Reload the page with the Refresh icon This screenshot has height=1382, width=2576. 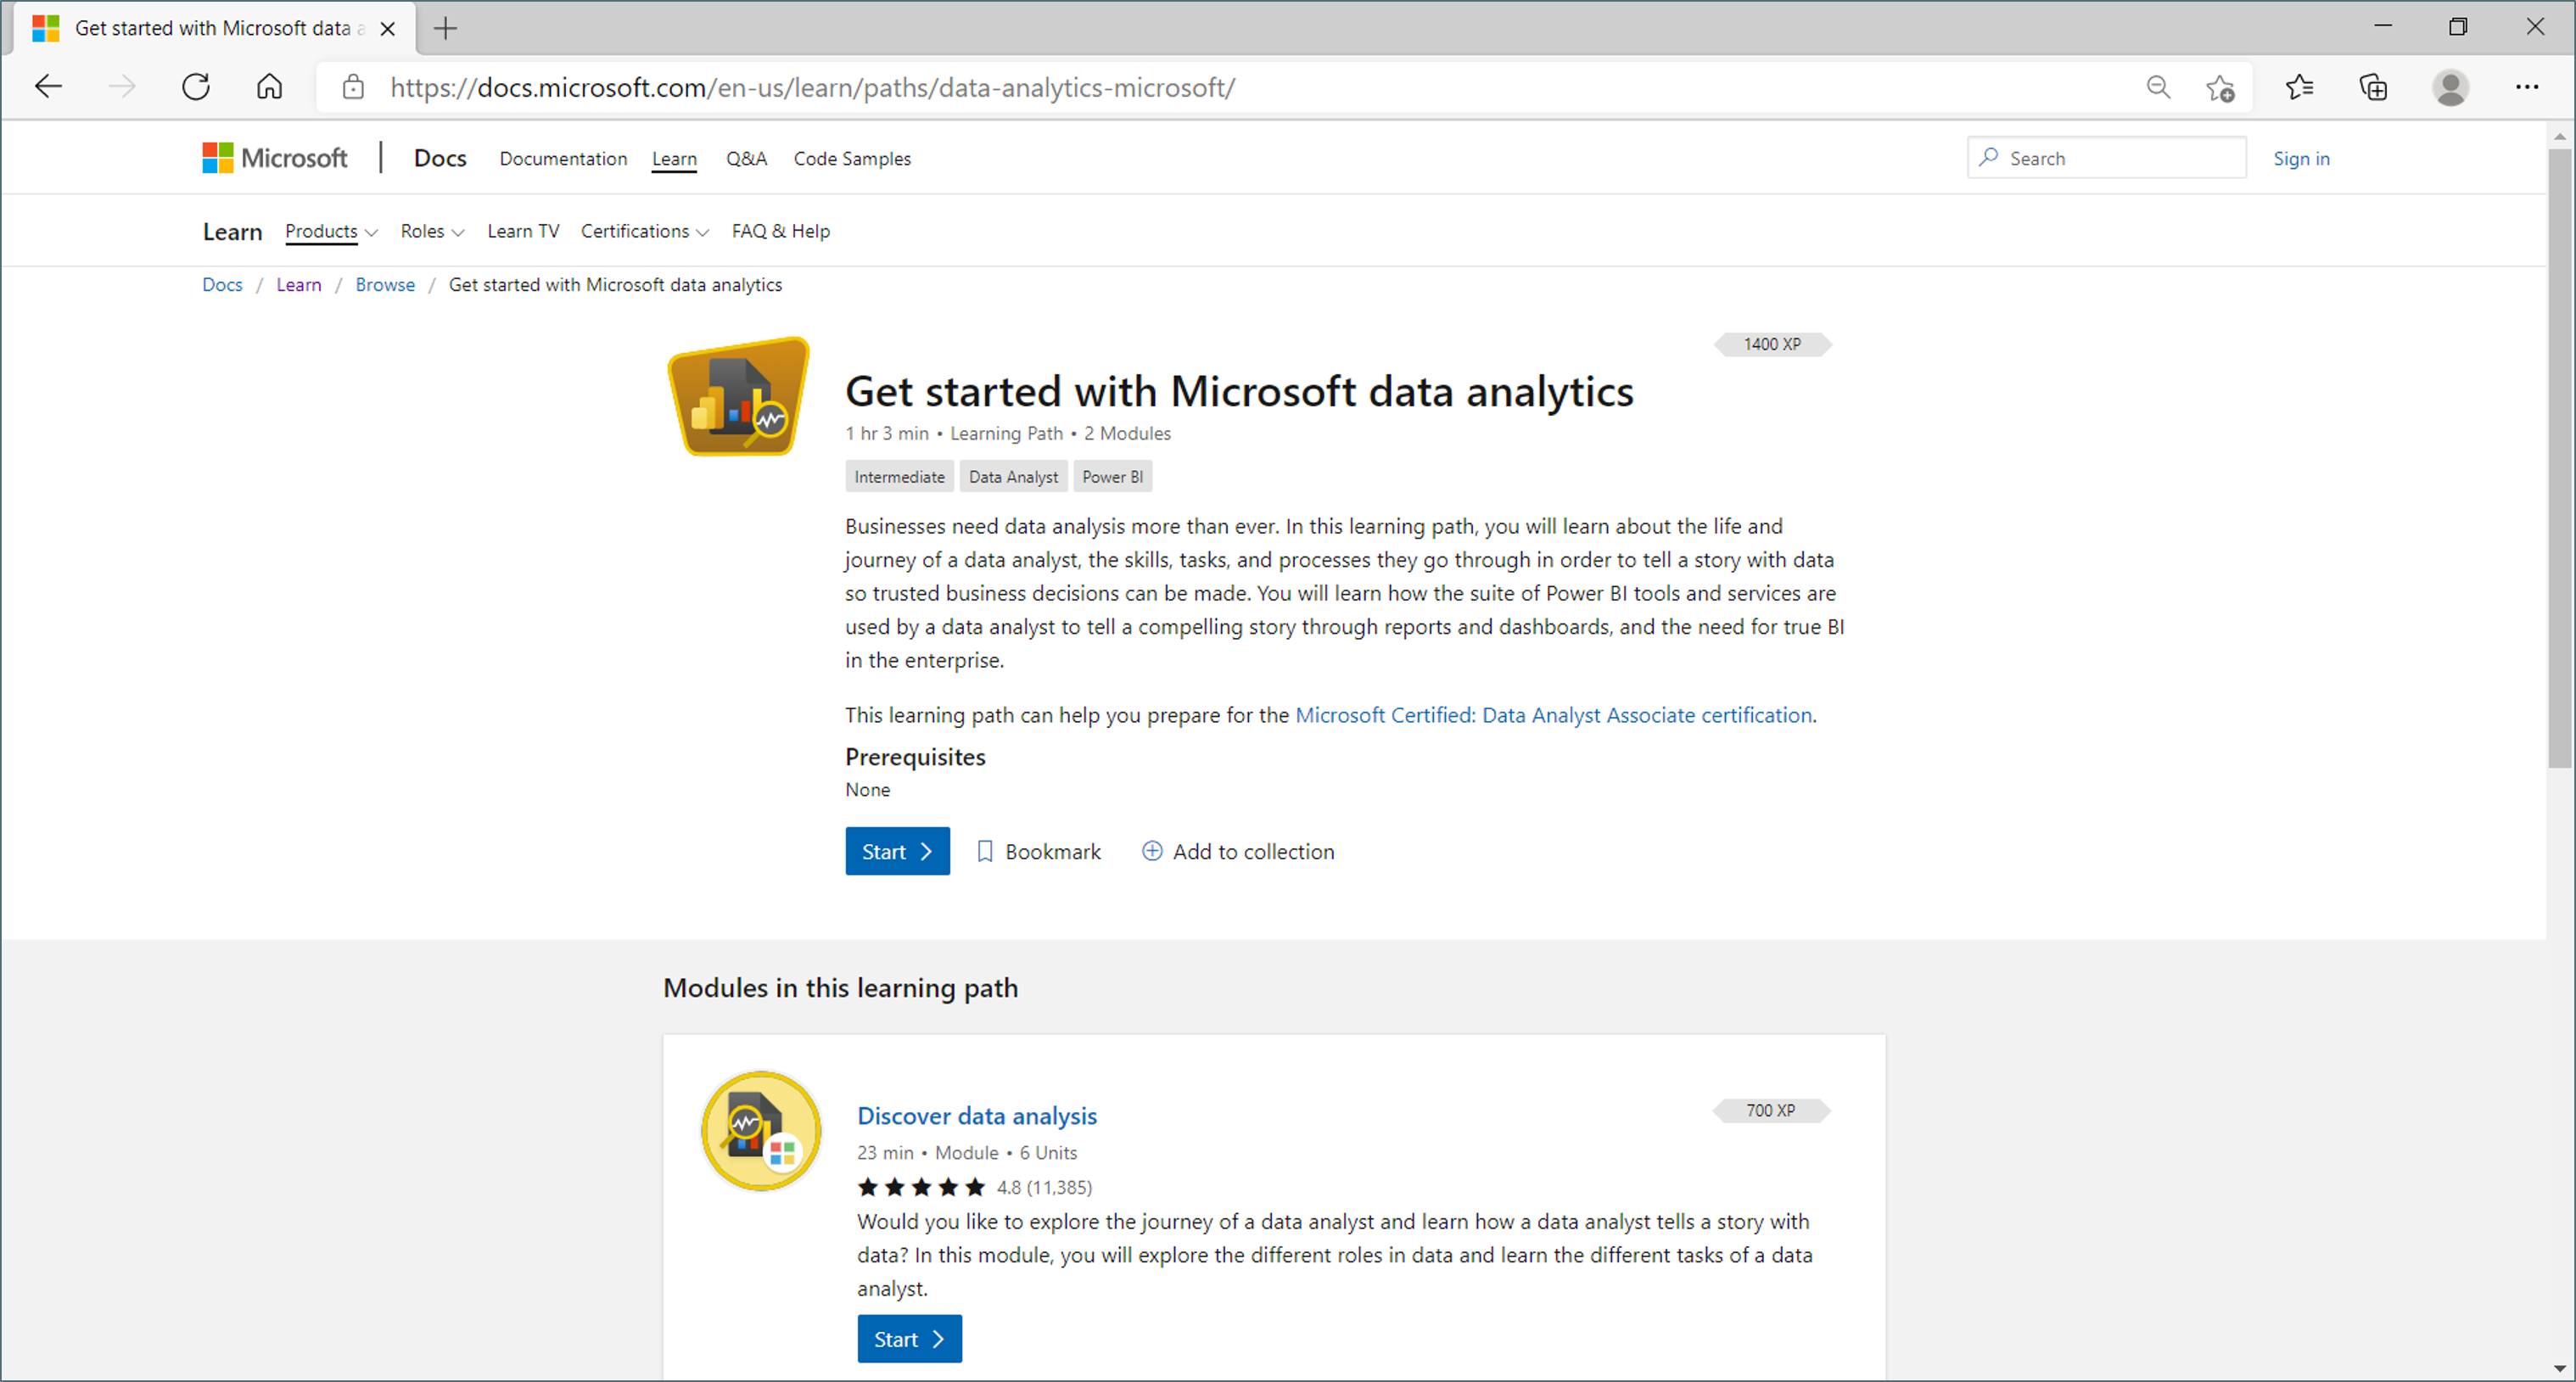pyautogui.click(x=196, y=87)
